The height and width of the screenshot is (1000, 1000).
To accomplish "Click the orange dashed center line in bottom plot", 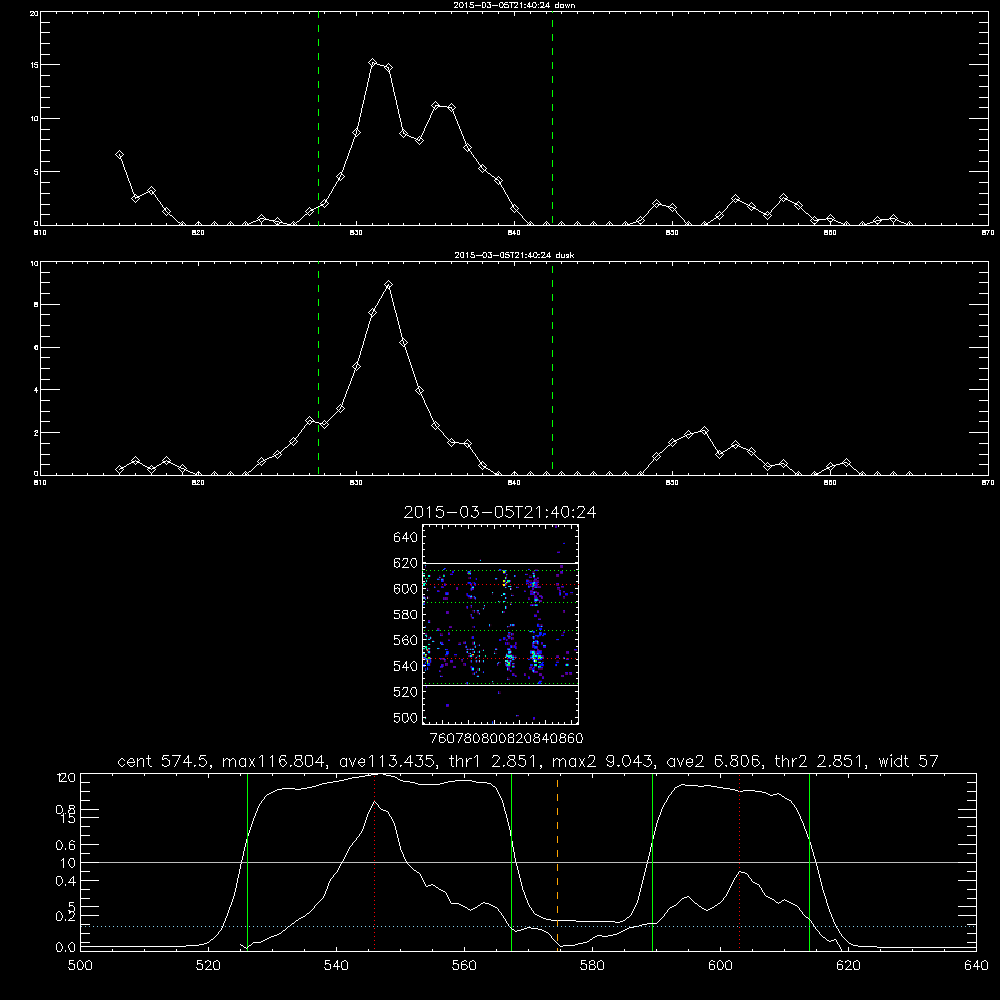I will point(557,861).
